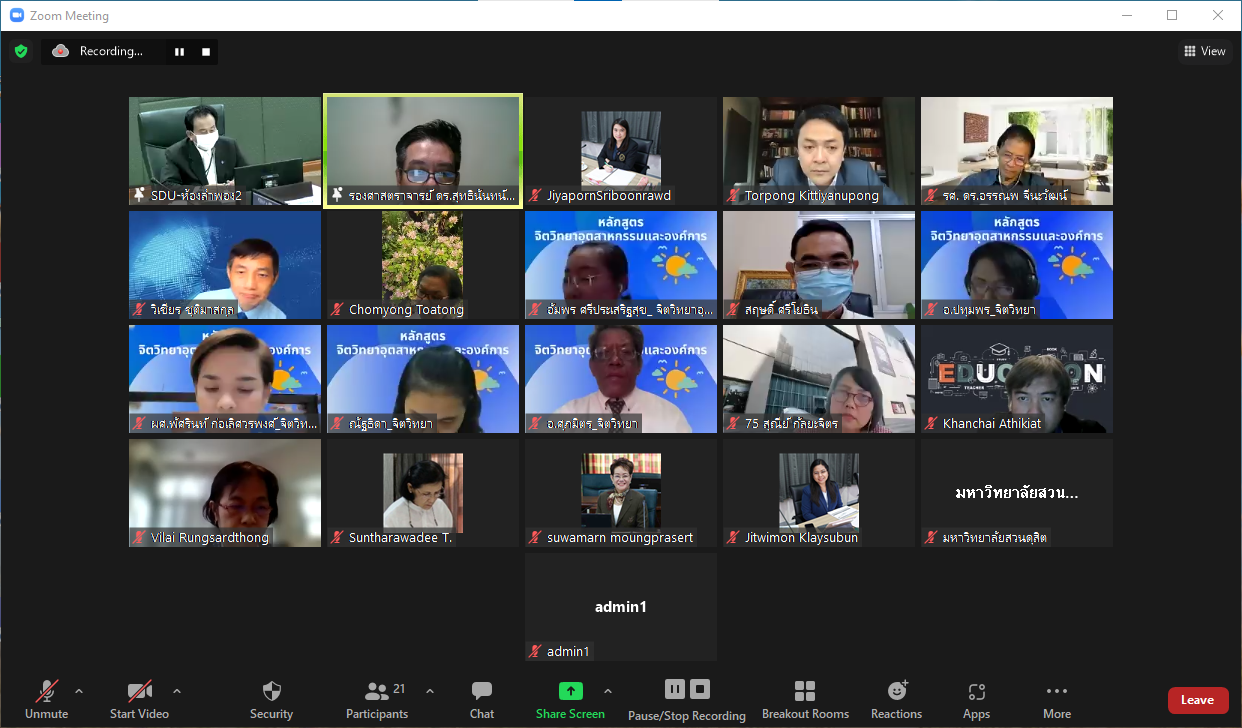Click the large มหาวิทยาลัยสวน... tile text
Image resolution: width=1242 pixels, height=728 pixels.
(1017, 493)
